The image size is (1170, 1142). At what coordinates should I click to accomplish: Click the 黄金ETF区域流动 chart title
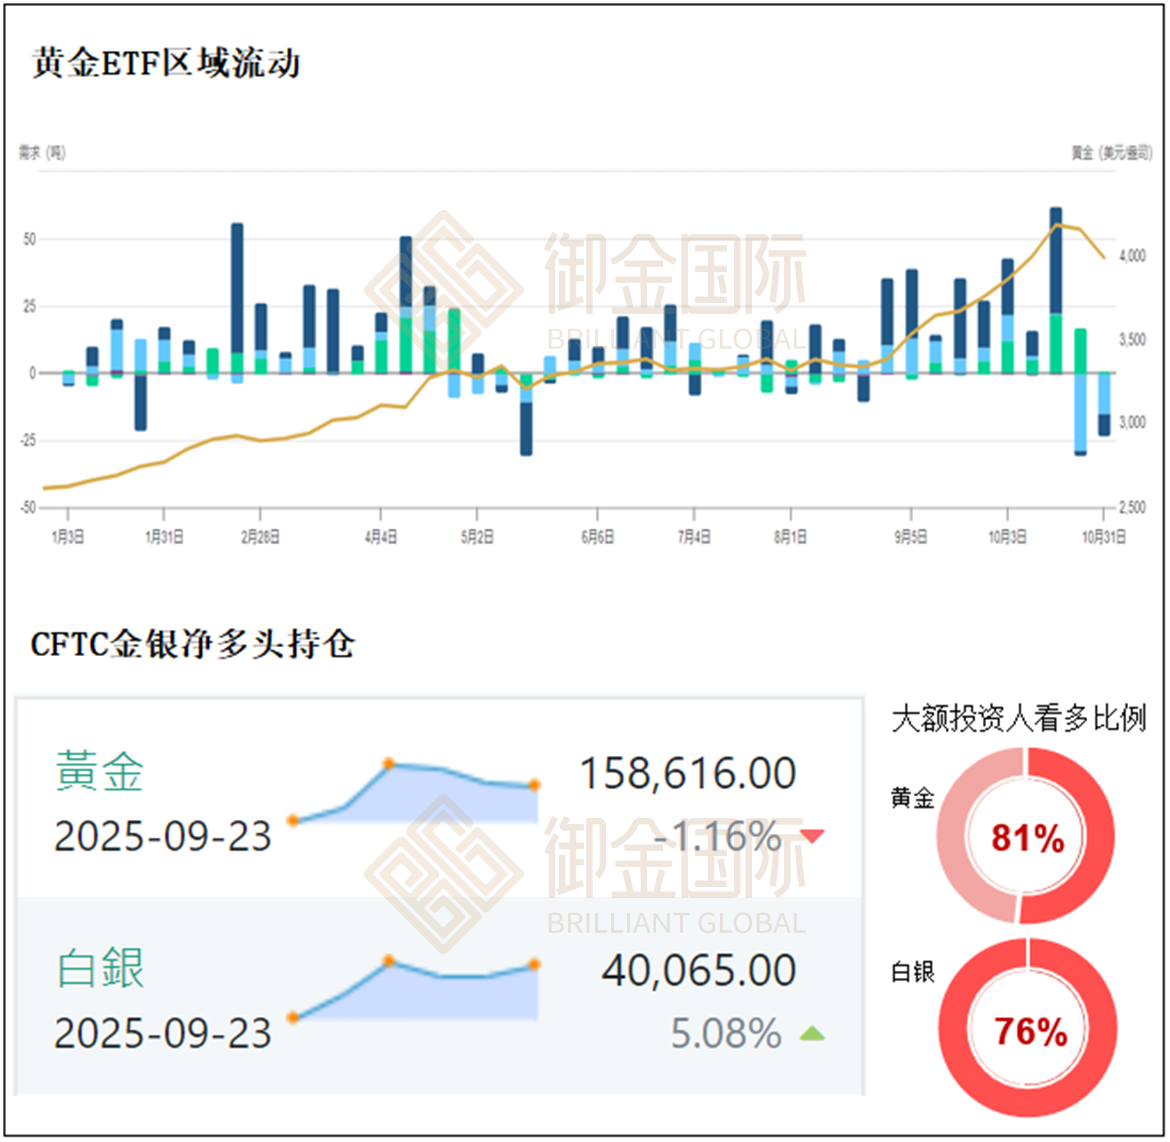(x=166, y=64)
